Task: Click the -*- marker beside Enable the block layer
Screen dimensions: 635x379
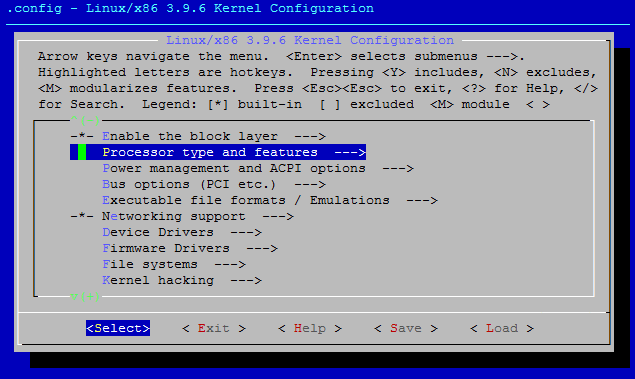Action: tap(82, 136)
